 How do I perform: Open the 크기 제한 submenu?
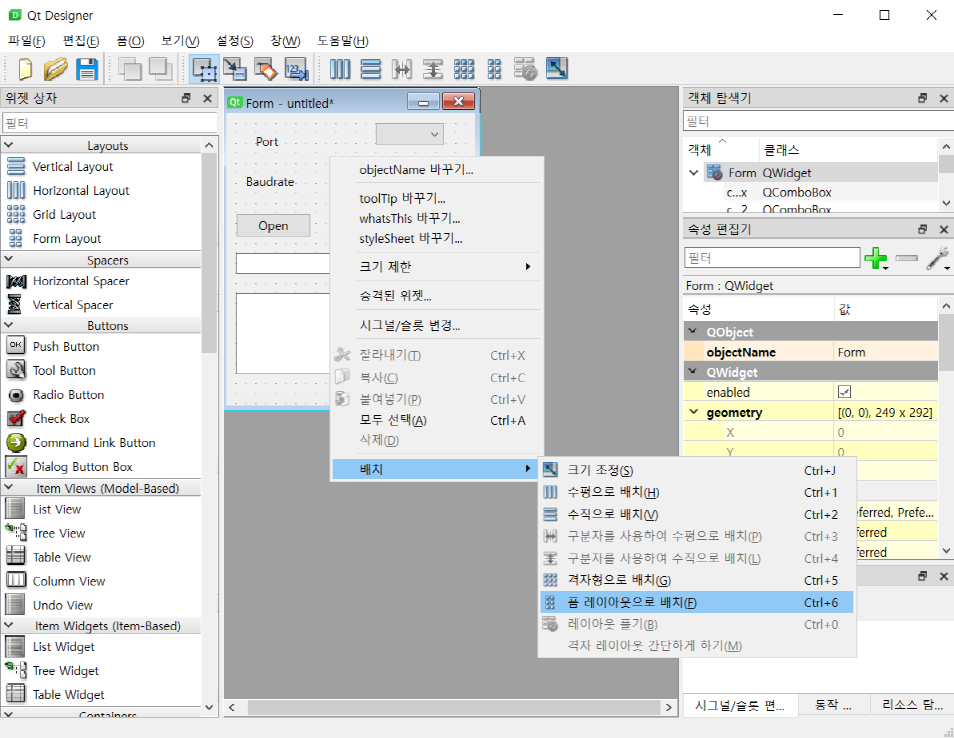[x=436, y=266]
